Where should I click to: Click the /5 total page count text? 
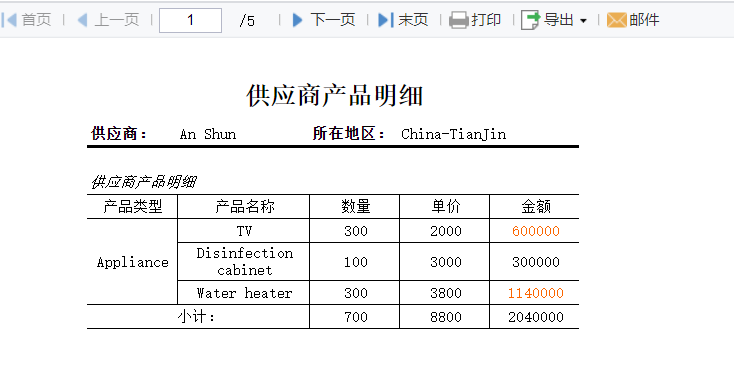pos(247,20)
